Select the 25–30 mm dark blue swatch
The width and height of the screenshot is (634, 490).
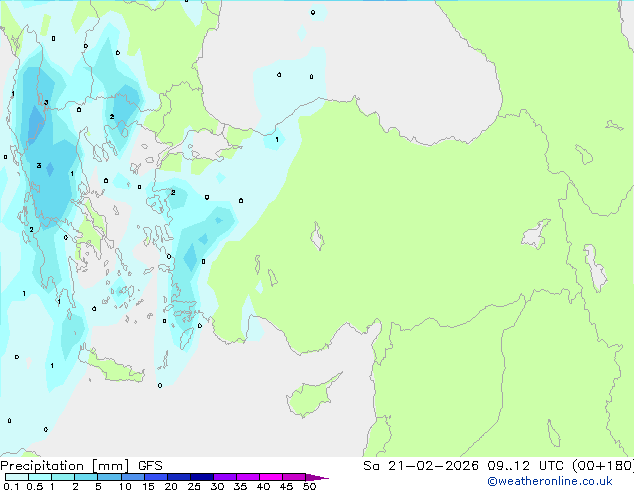pyautogui.click(x=202, y=477)
